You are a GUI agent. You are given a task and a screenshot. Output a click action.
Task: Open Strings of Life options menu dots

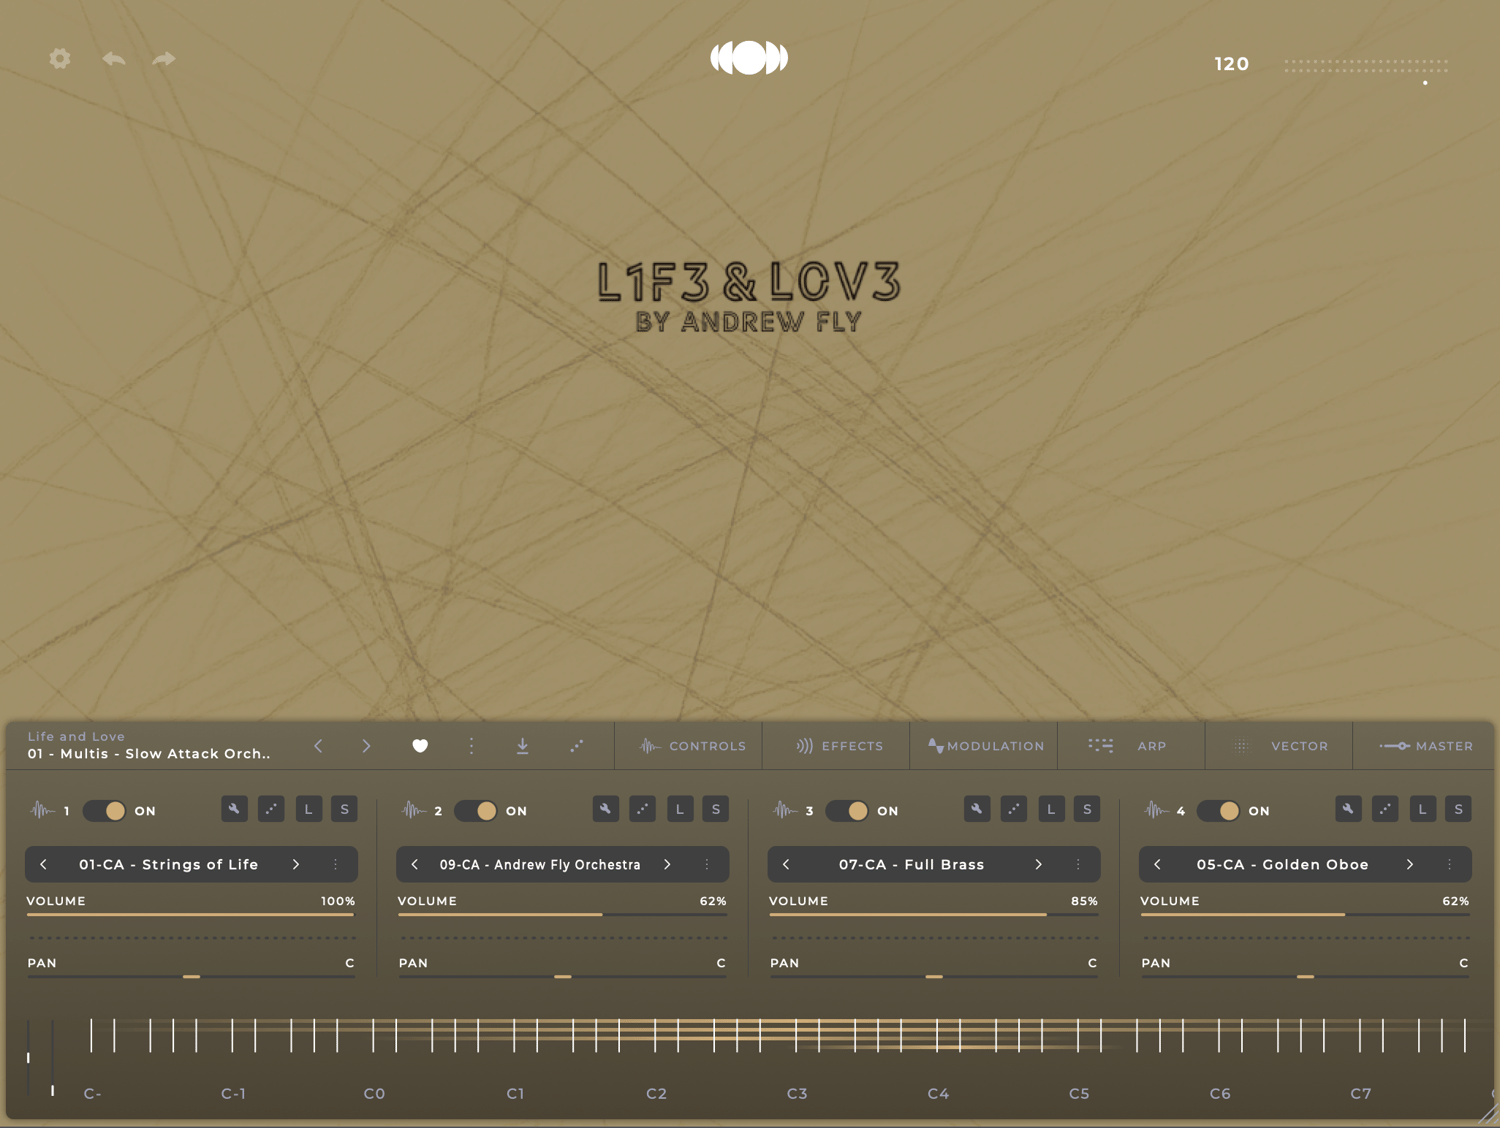(336, 864)
